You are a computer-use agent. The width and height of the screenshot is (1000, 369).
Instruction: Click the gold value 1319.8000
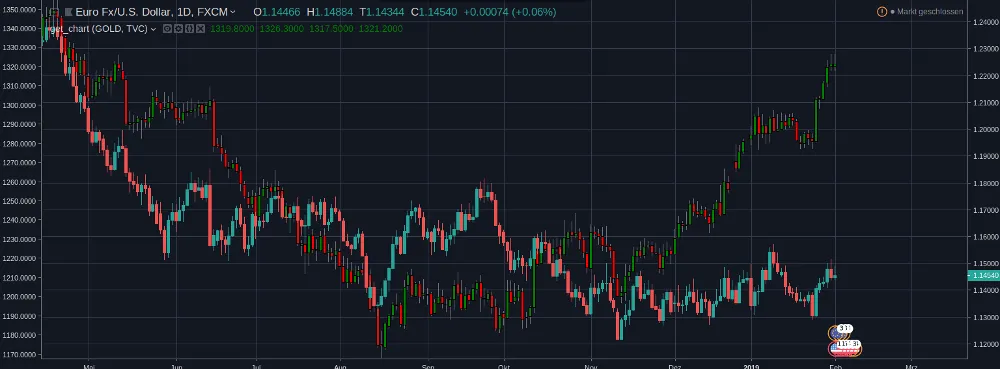coord(232,29)
